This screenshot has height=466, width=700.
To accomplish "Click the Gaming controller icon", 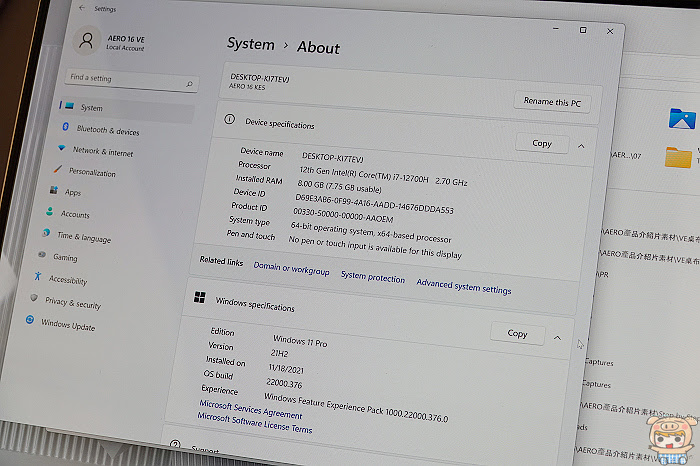I will [x=42, y=254].
